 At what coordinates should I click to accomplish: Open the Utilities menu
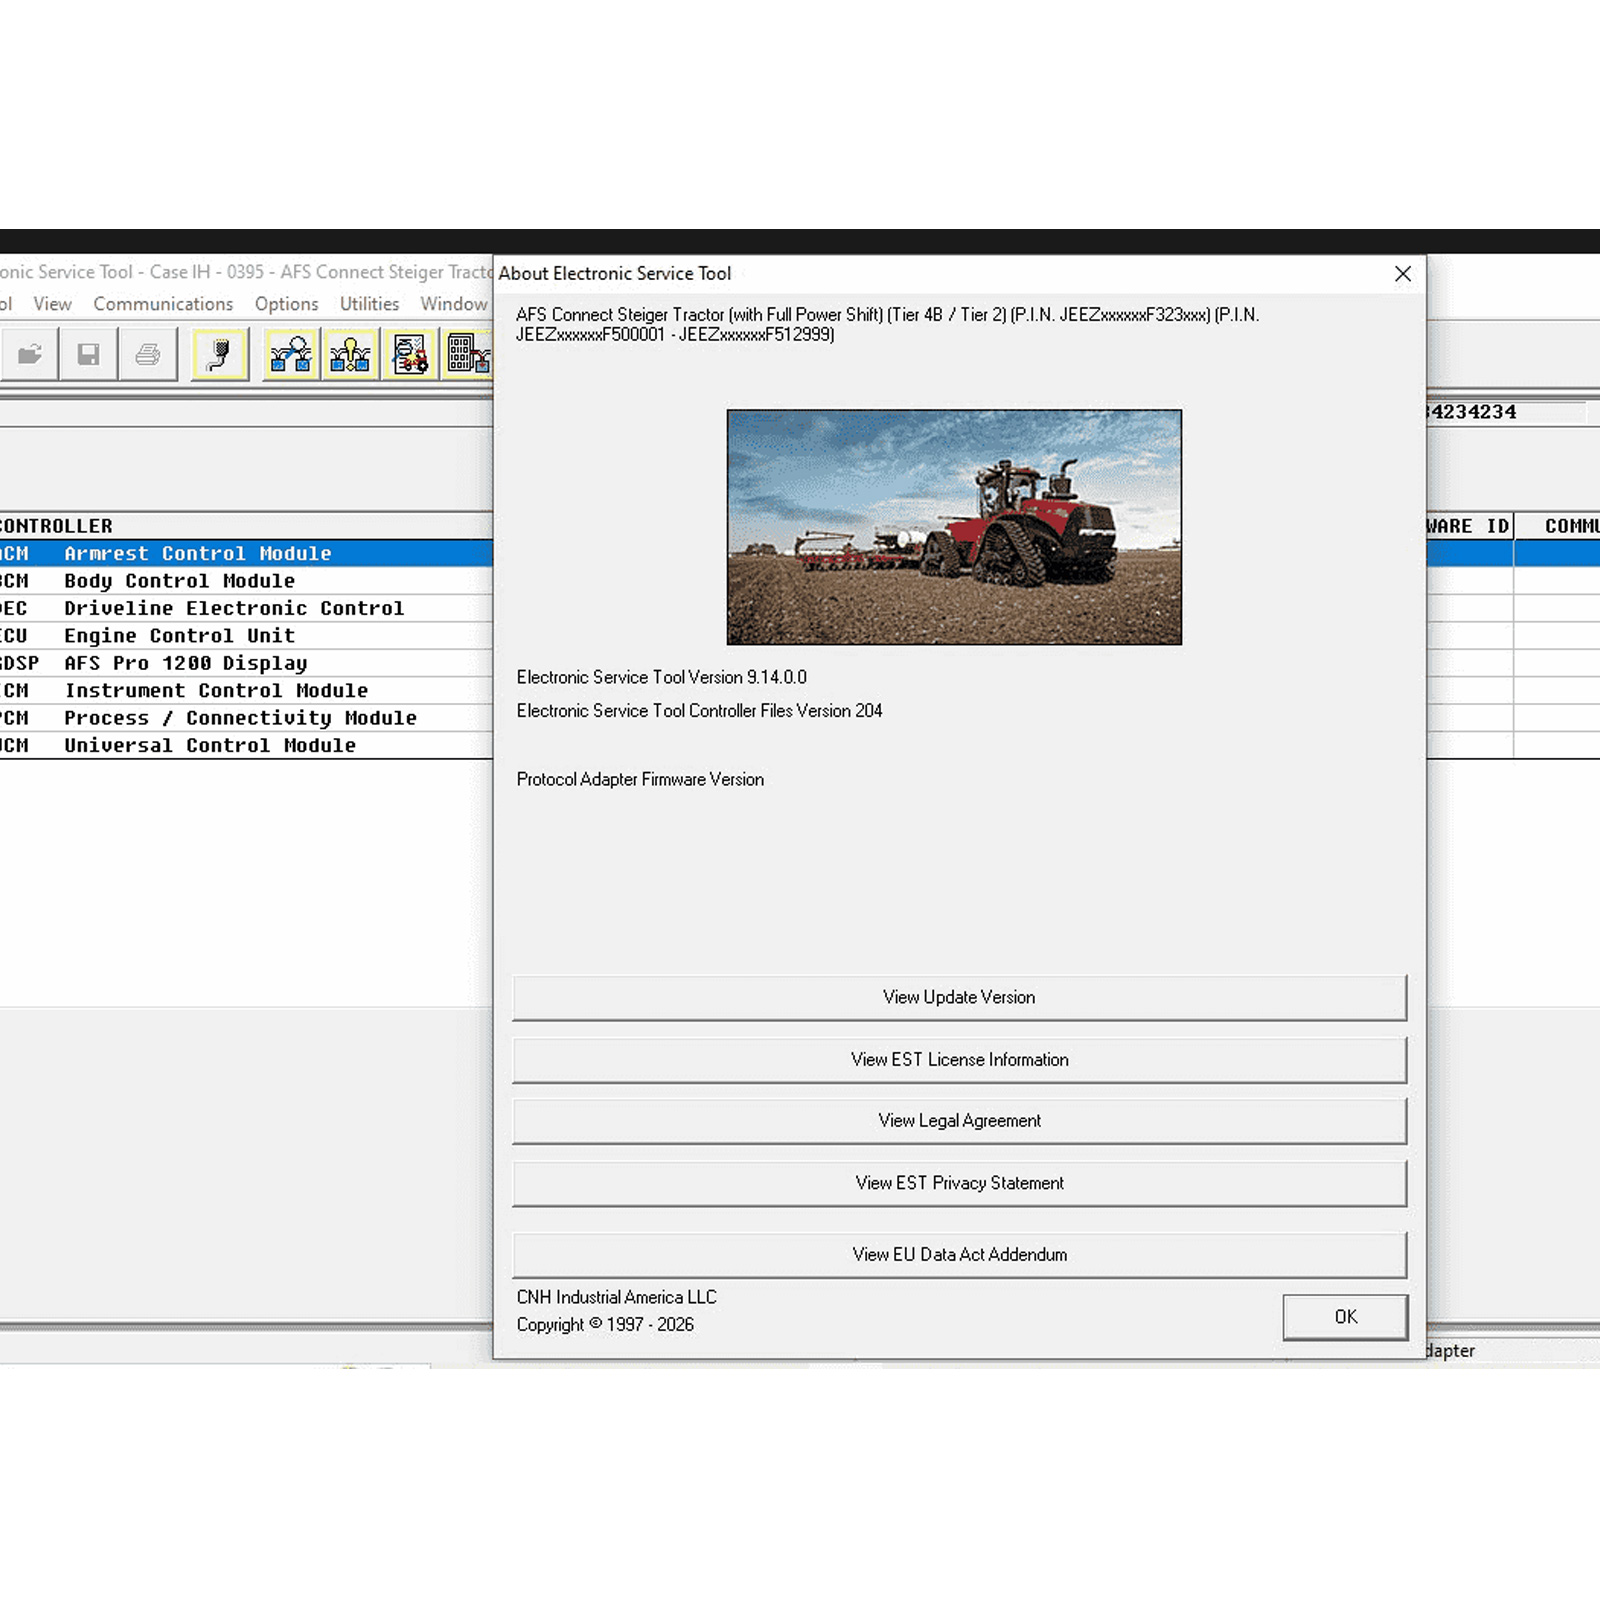pos(369,304)
